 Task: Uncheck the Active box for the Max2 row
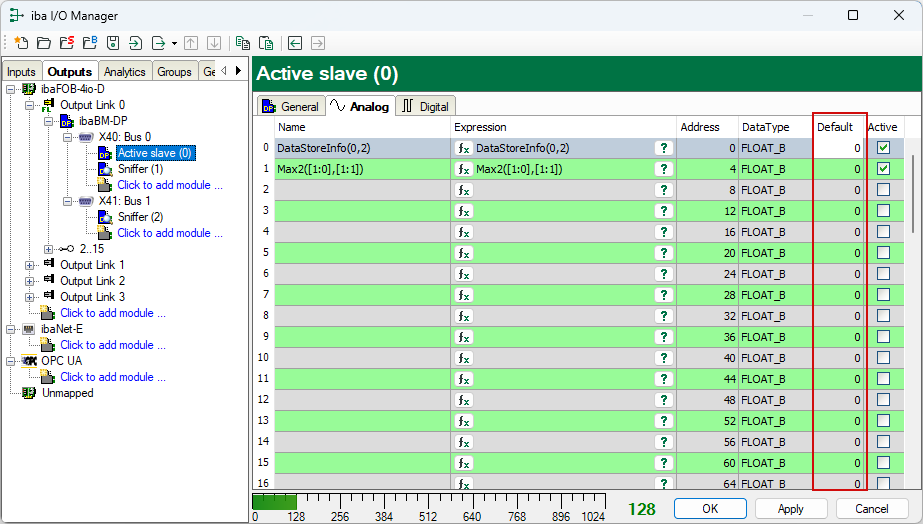pyautogui.click(x=883, y=169)
